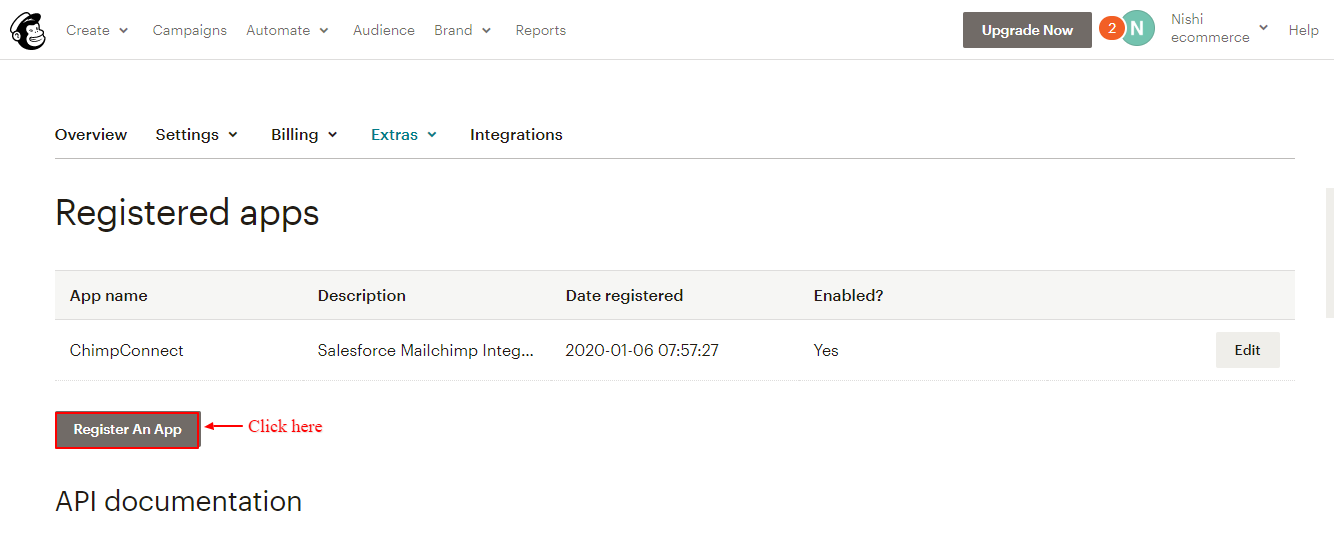Edit the ChimpConnect app

[x=1247, y=350]
